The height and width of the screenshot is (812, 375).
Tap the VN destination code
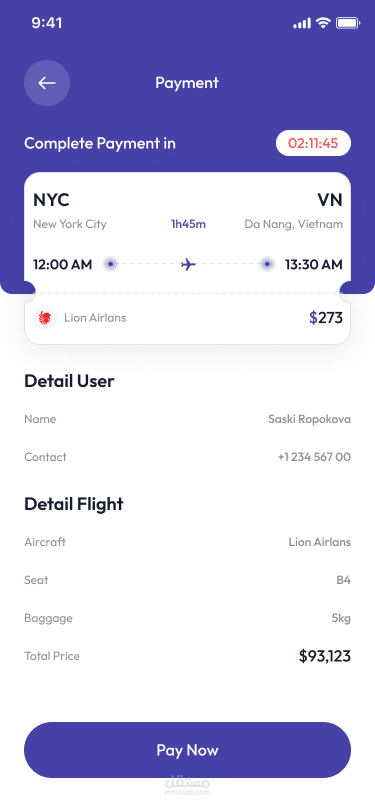click(x=330, y=200)
